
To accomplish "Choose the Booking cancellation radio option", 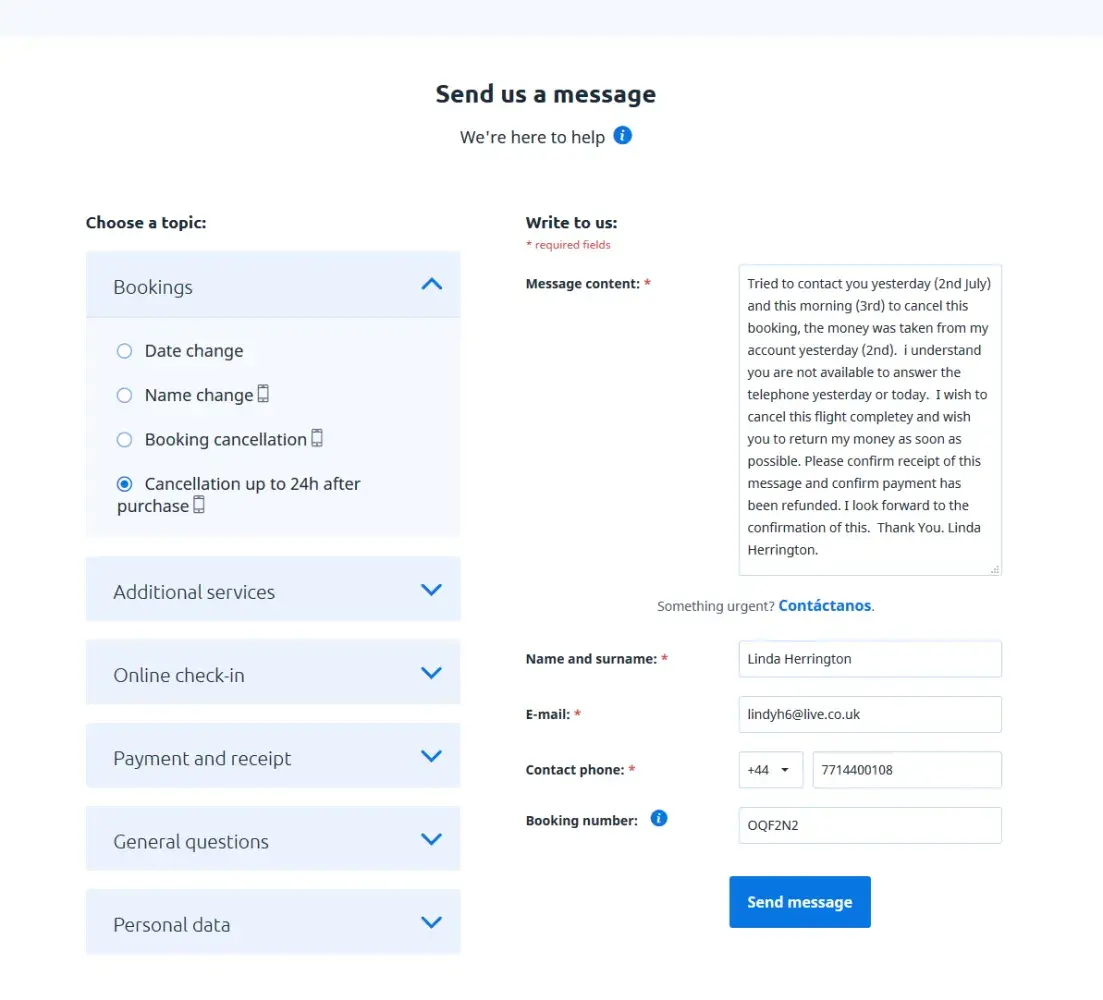I will [x=124, y=439].
